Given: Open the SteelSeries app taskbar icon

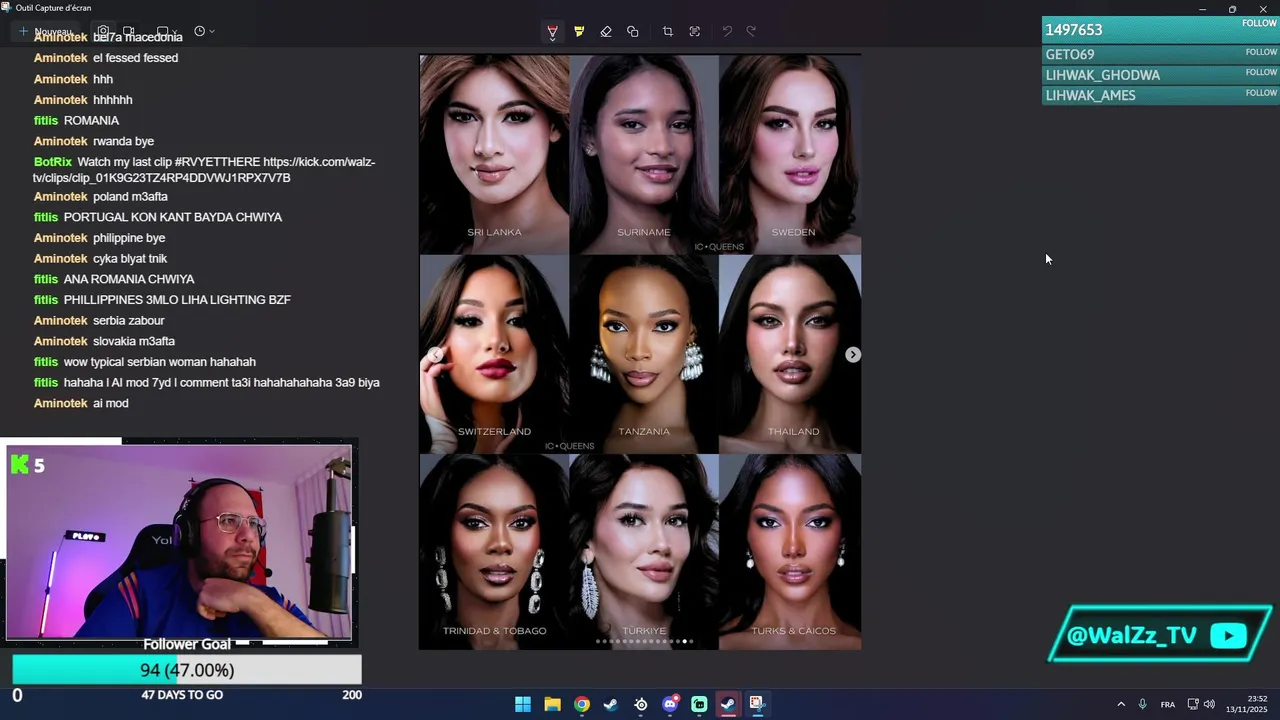Looking at the screenshot, I should coord(641,704).
